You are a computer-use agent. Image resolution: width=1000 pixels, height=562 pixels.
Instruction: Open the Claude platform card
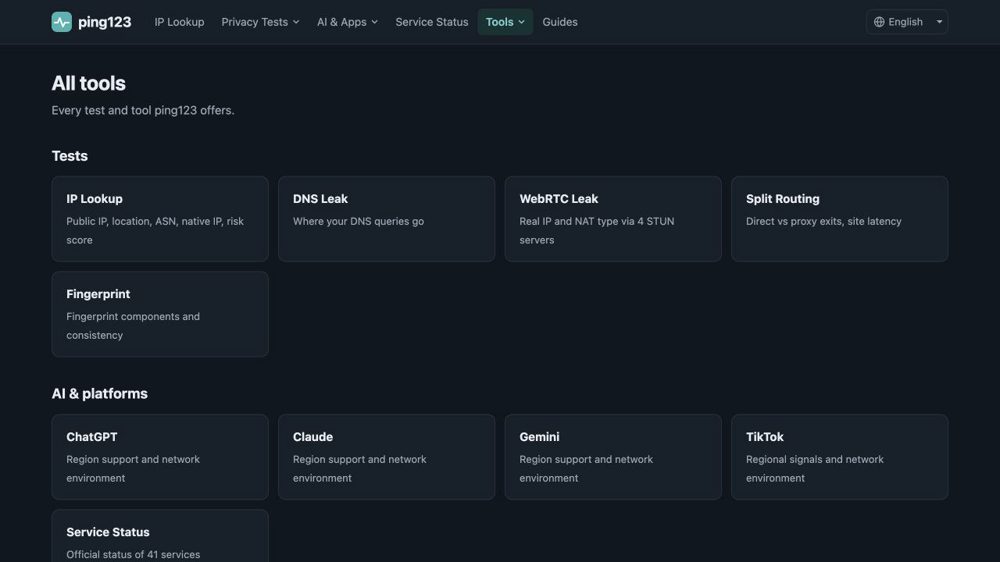(x=386, y=457)
